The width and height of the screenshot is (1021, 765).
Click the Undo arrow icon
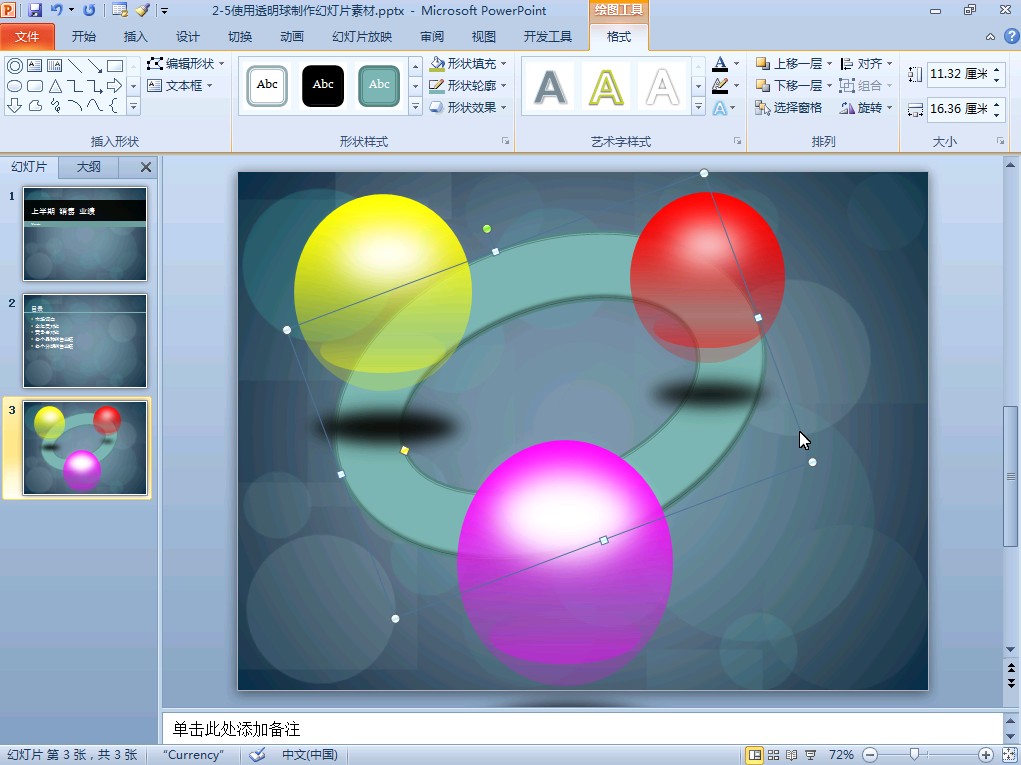tap(57, 10)
